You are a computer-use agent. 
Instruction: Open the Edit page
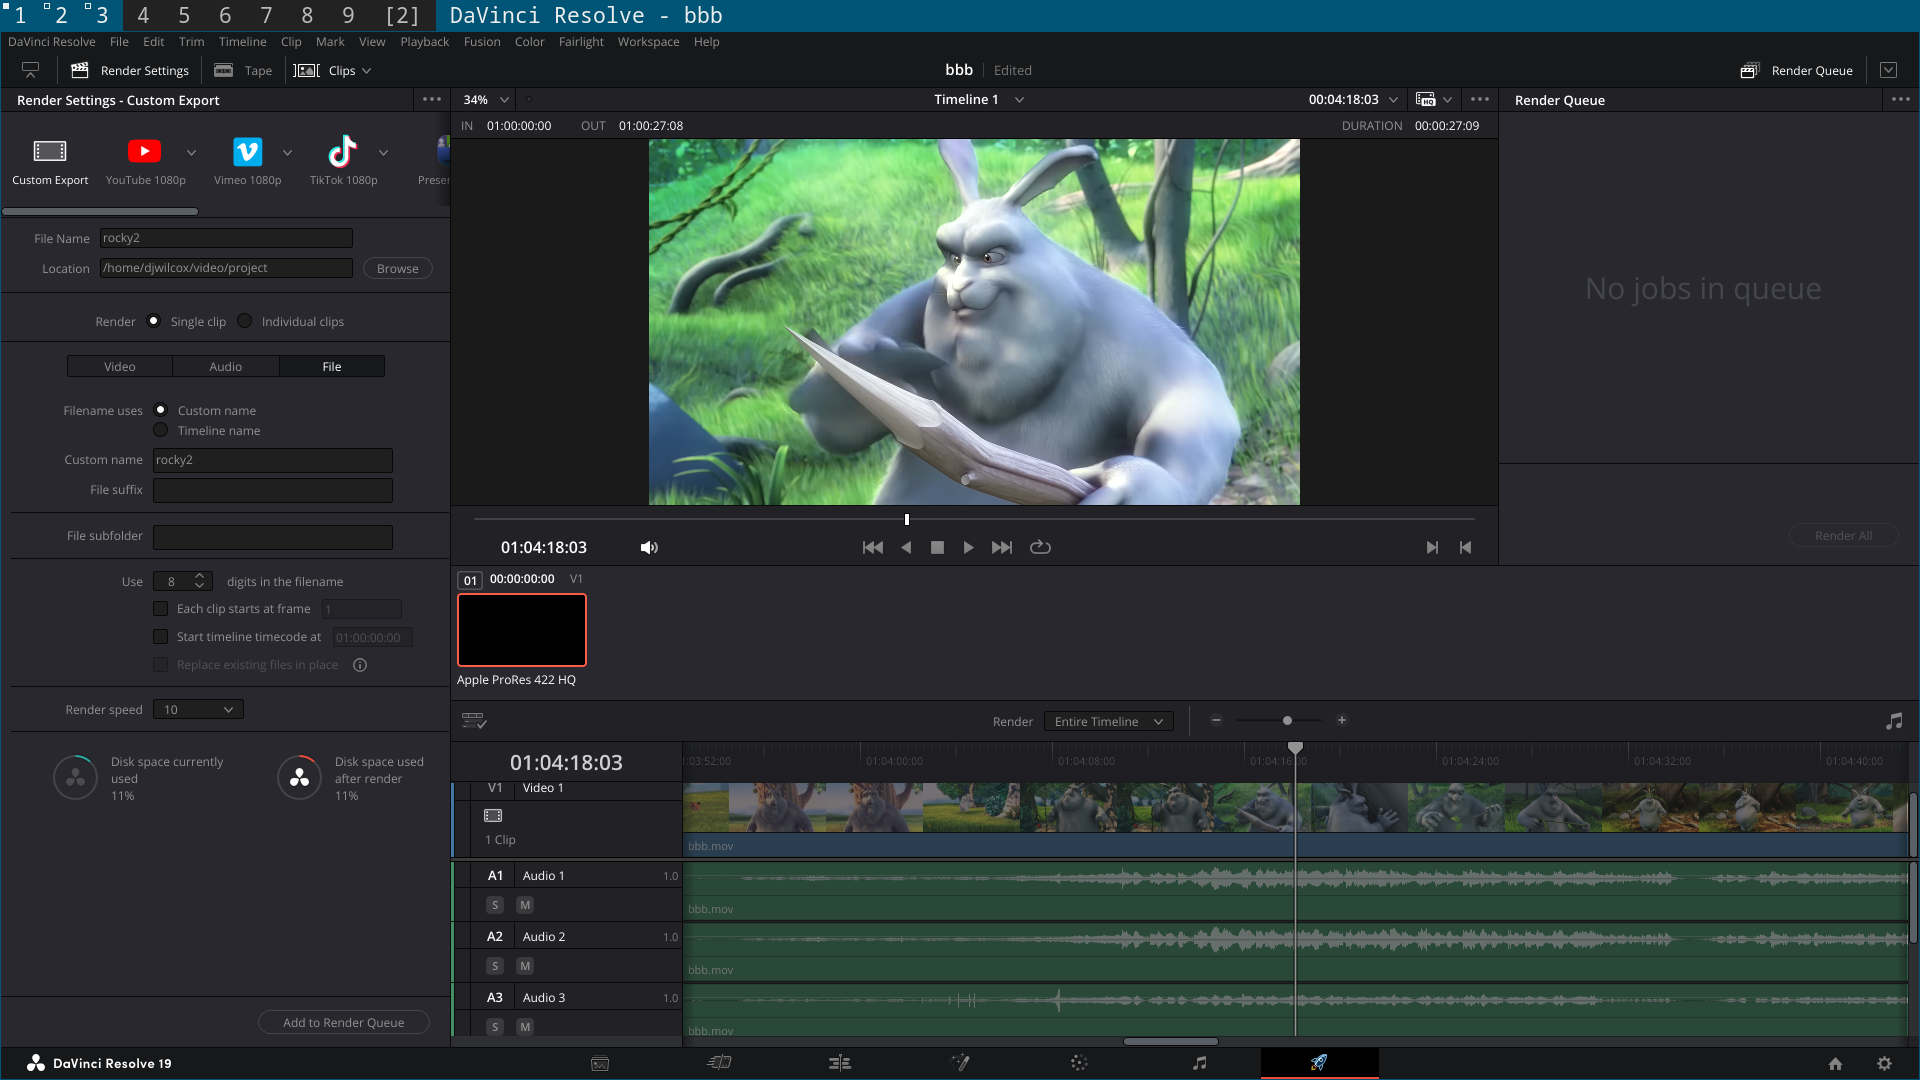click(840, 1063)
